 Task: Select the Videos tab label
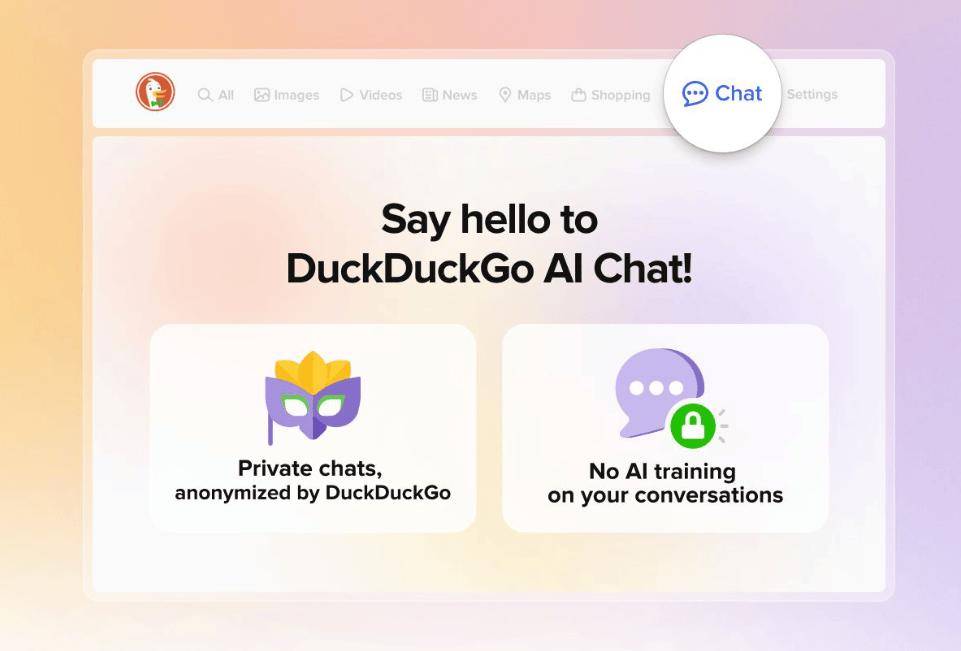381,94
